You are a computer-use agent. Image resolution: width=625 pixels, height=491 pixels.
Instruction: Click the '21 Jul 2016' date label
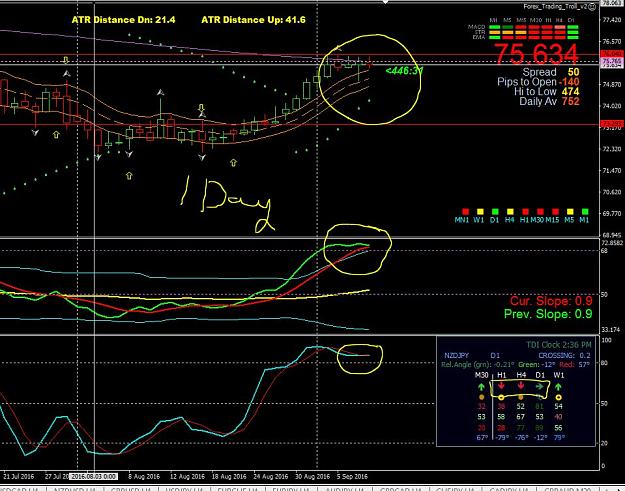pyautogui.click(x=19, y=476)
